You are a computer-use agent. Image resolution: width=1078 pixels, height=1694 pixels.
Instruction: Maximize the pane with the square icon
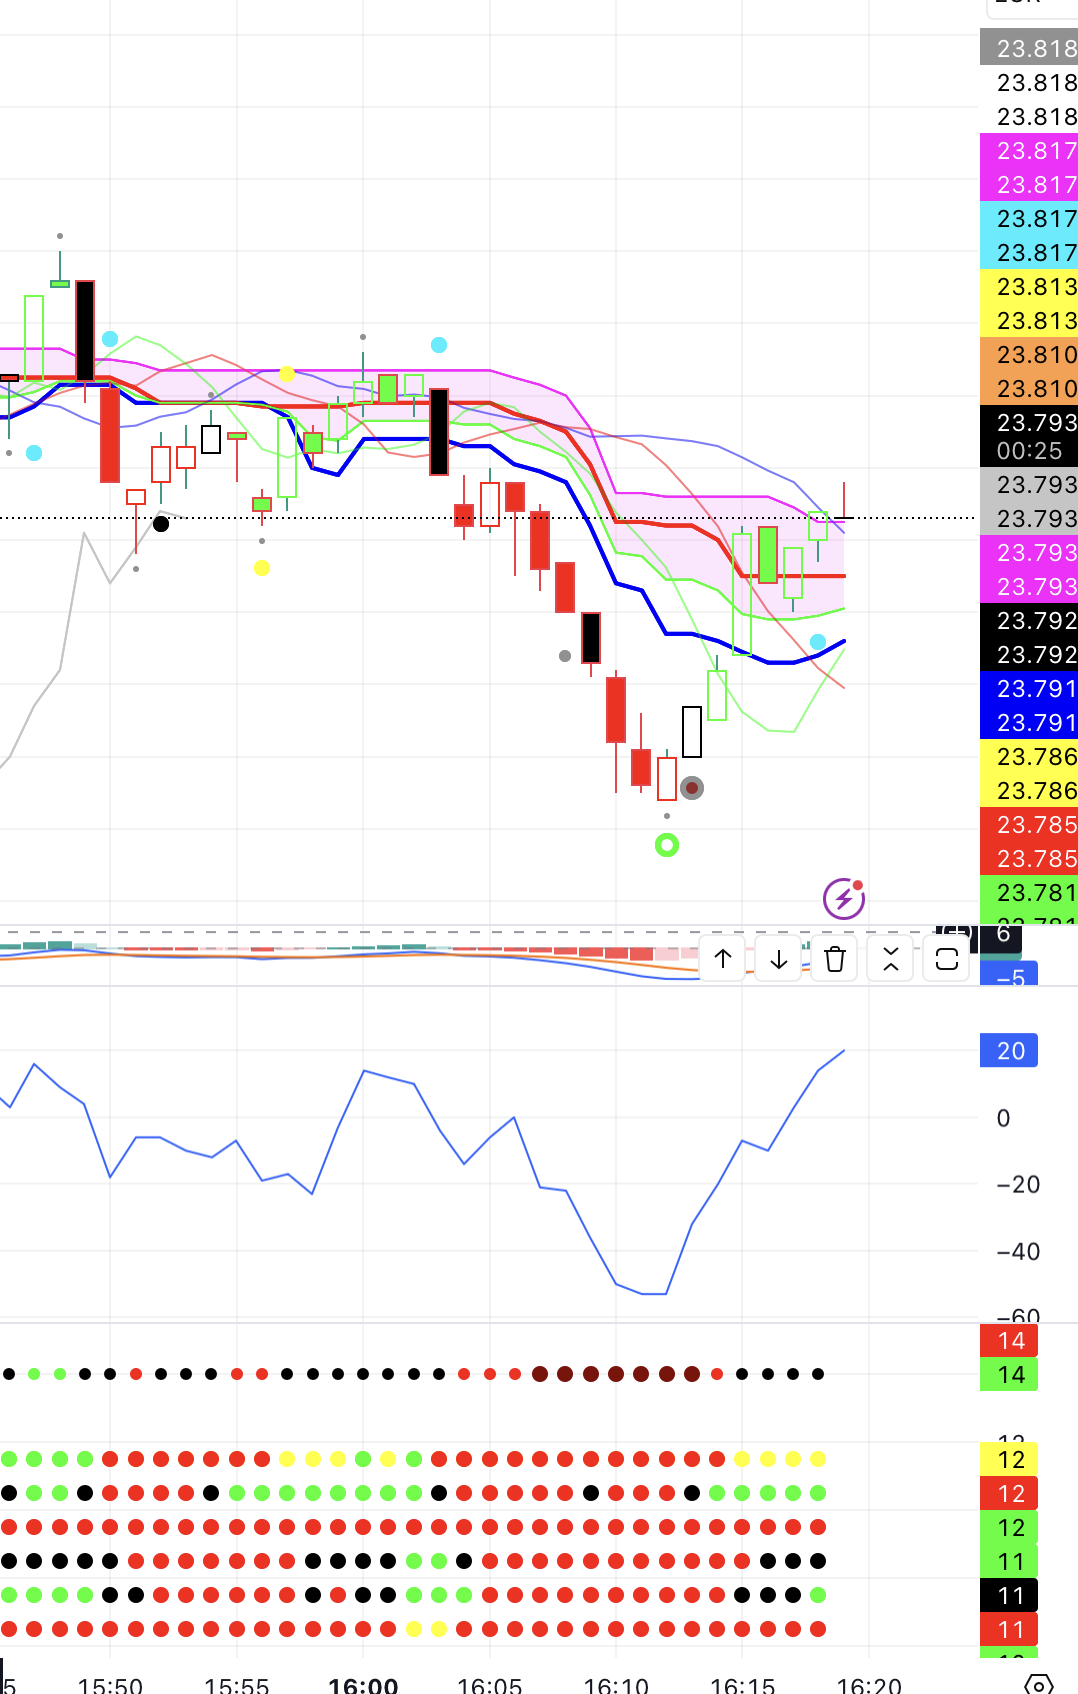[x=947, y=959]
